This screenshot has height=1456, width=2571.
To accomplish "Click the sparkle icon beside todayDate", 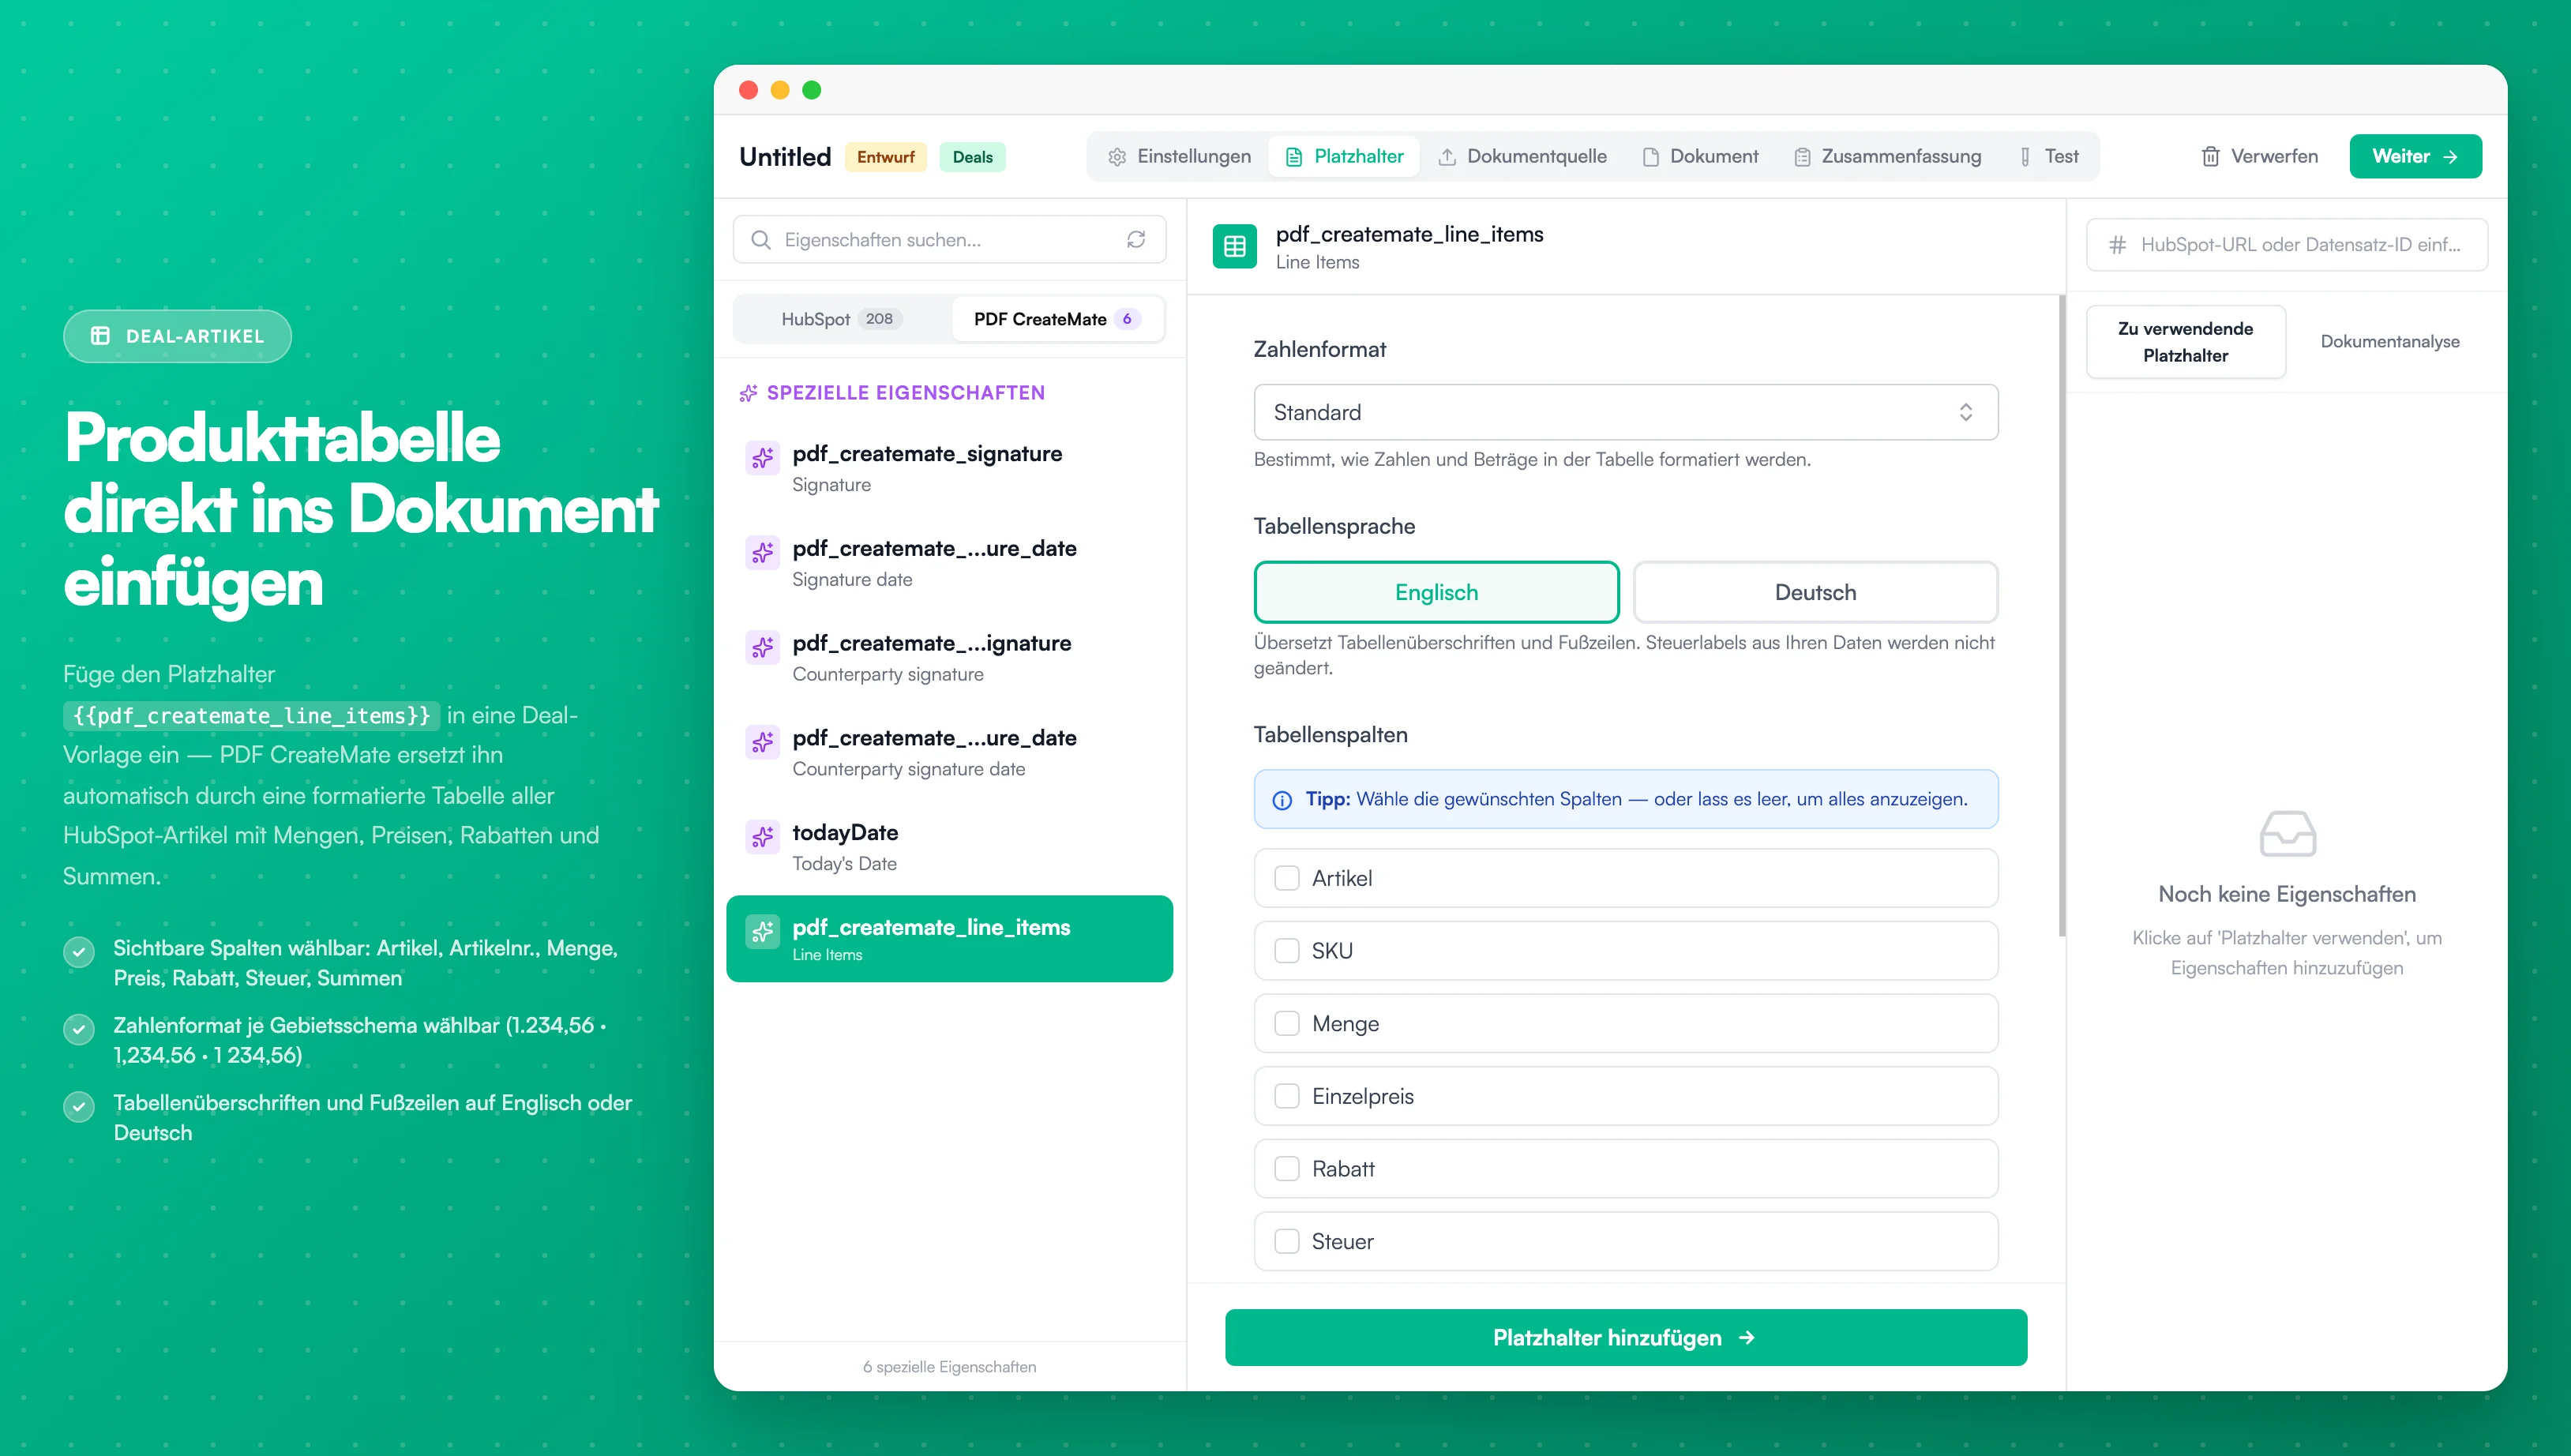I will 763,837.
